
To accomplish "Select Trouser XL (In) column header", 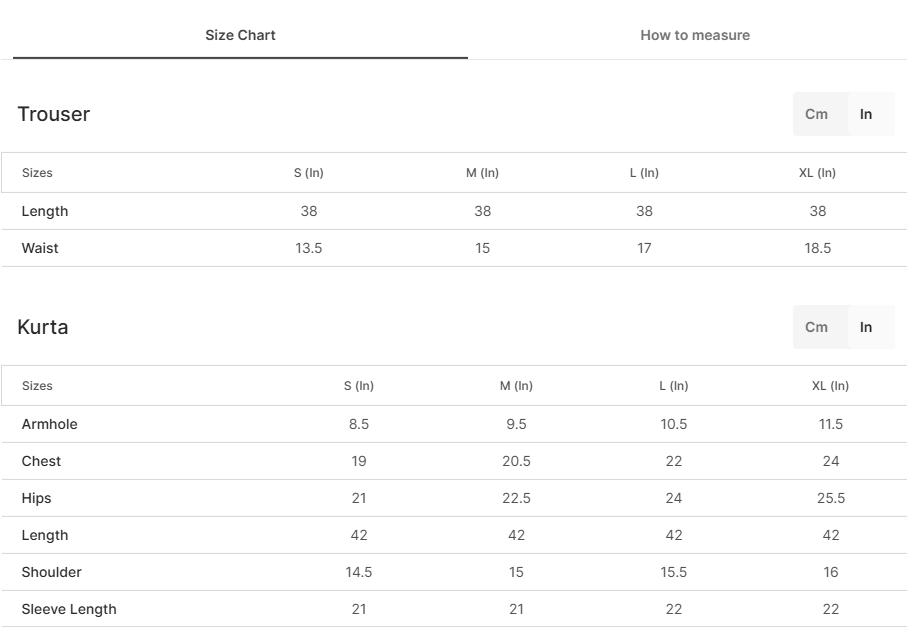I will [x=817, y=173].
